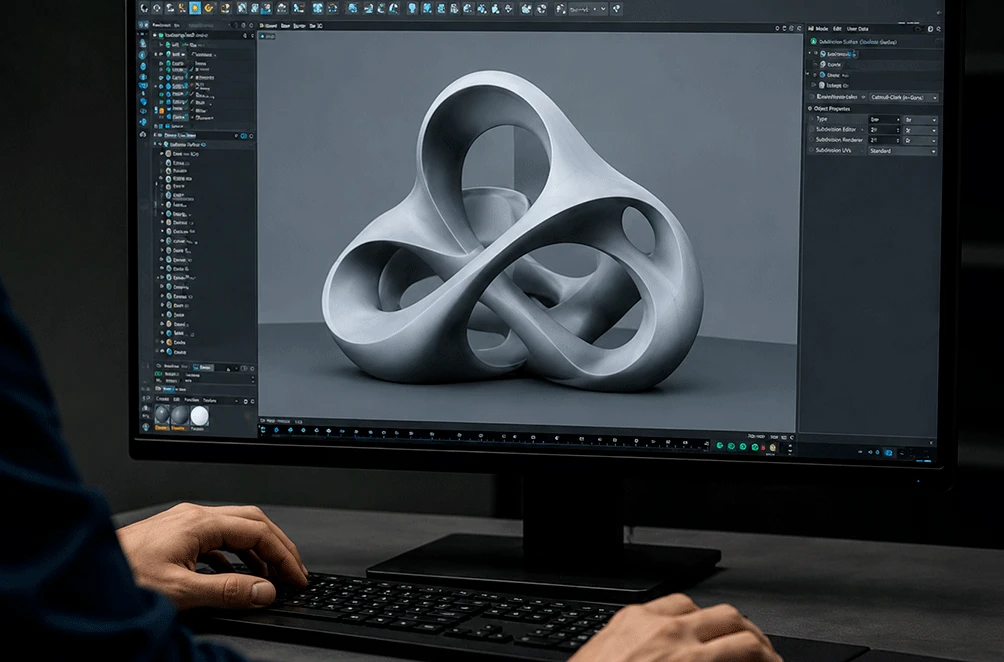Open the dropdown right of Subdivision Renderer value
The width and height of the screenshot is (1004, 662).
[x=920, y=140]
